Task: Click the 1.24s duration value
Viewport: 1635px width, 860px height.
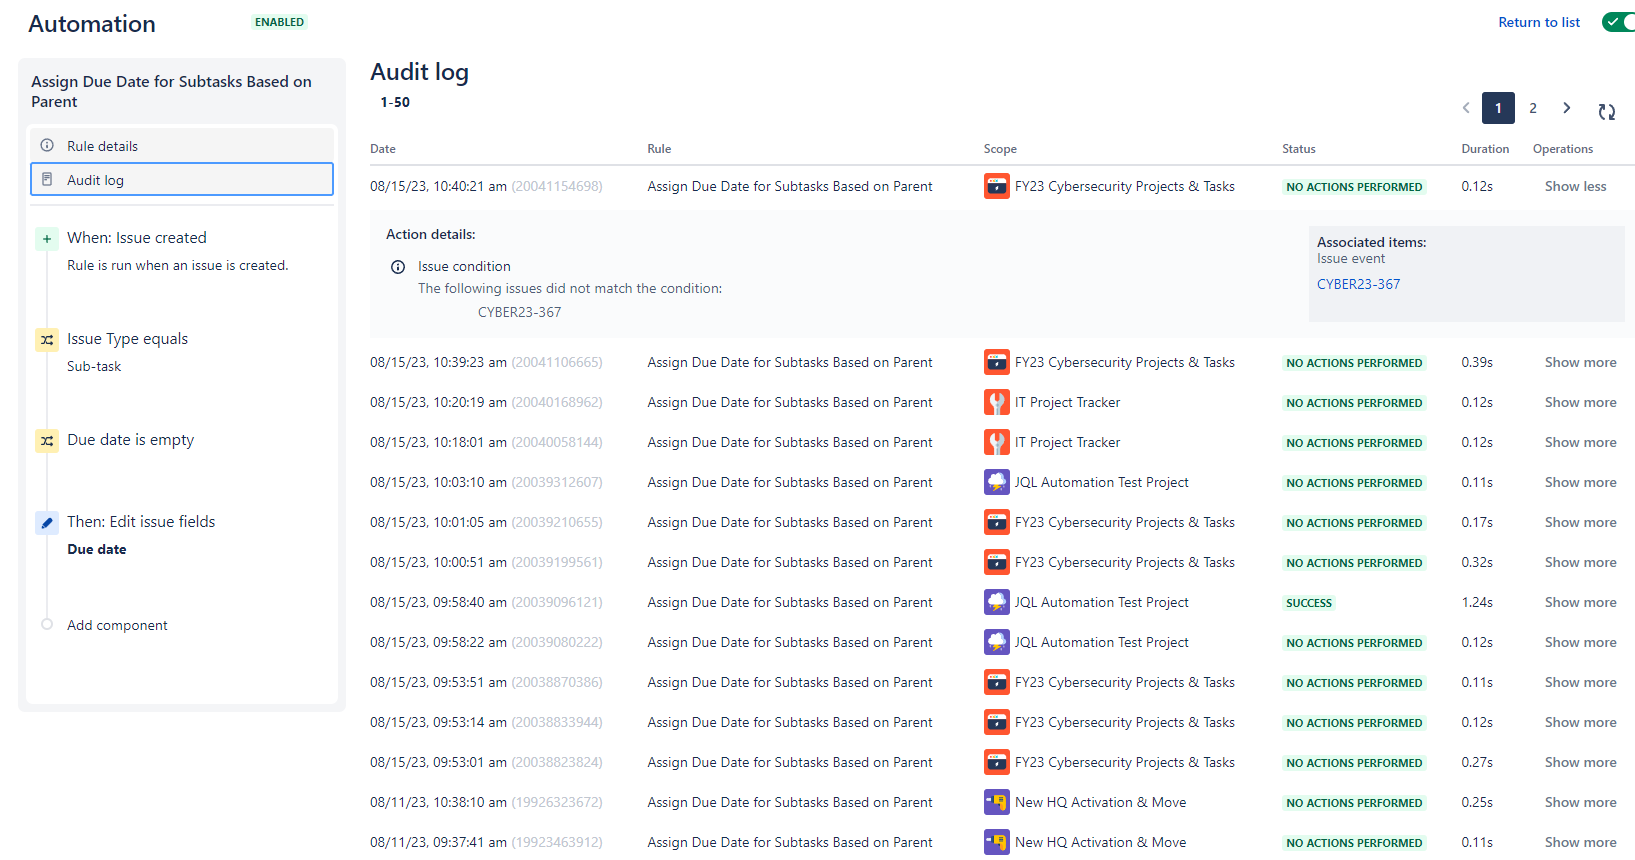Action: (1477, 602)
